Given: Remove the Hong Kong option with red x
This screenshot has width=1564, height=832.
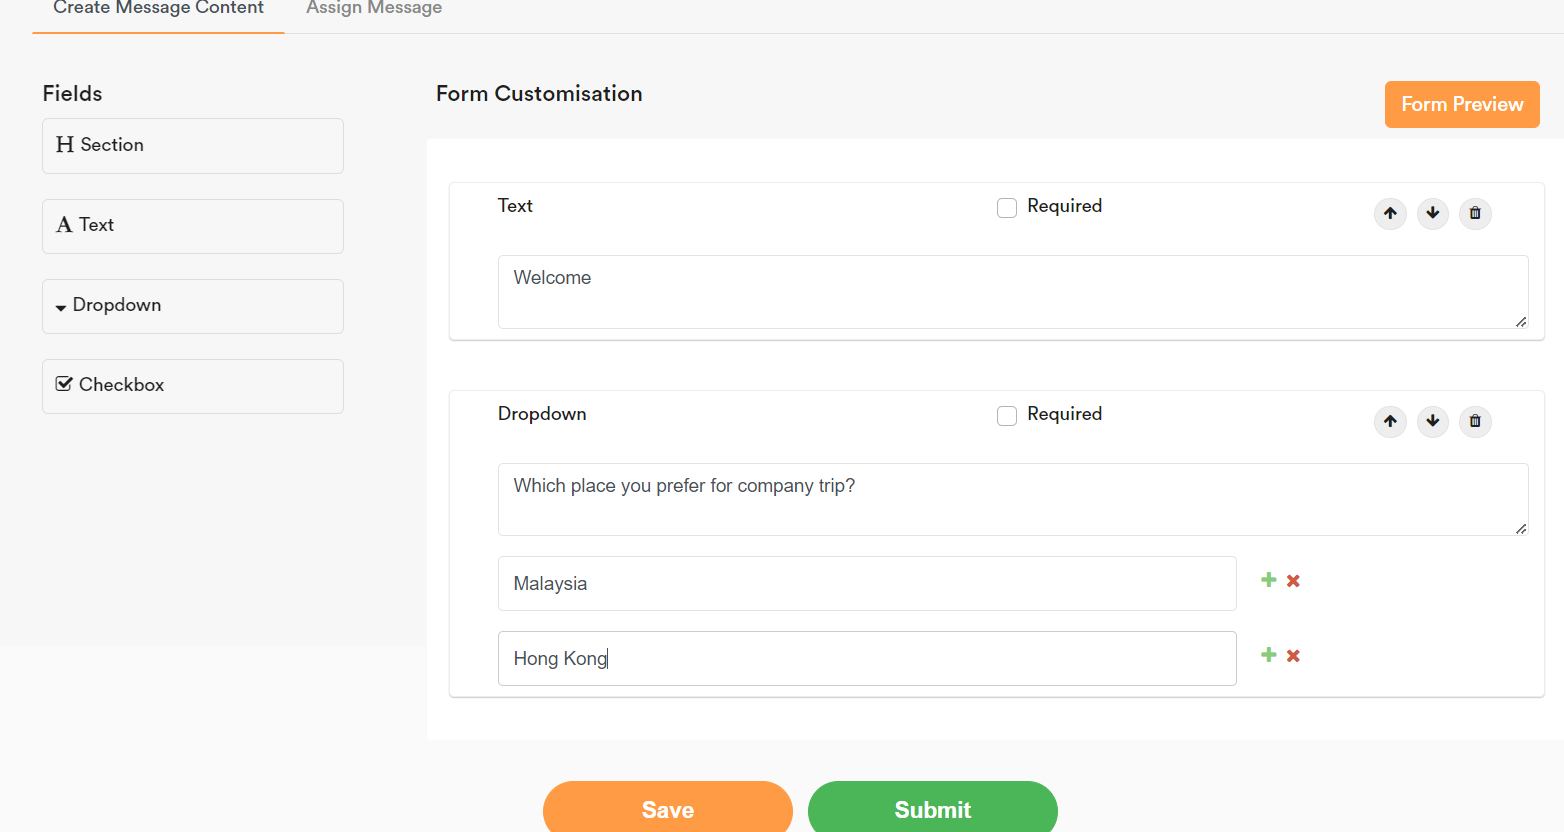Looking at the screenshot, I should 1293,654.
